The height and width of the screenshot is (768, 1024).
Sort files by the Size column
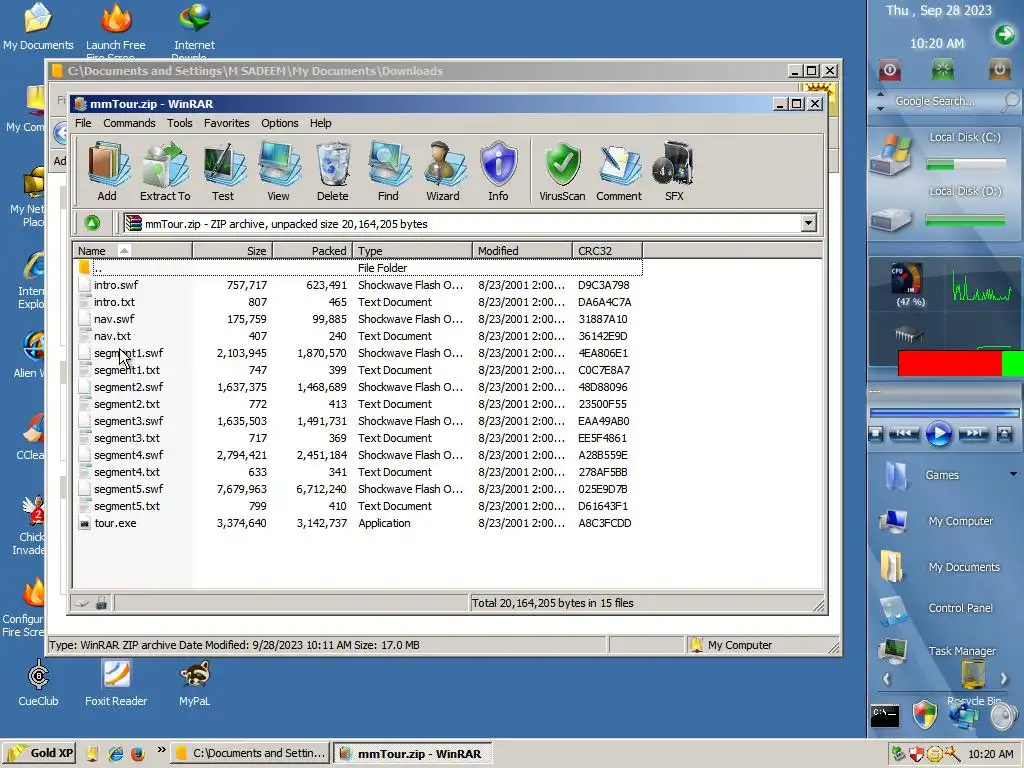point(232,251)
